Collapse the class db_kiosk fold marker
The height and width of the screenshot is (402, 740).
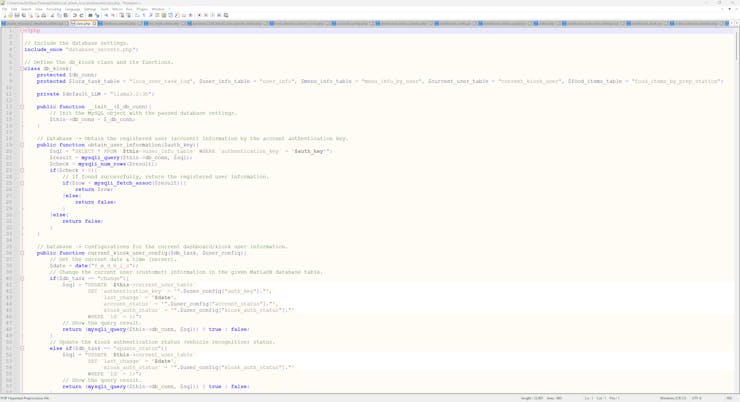(x=22, y=69)
